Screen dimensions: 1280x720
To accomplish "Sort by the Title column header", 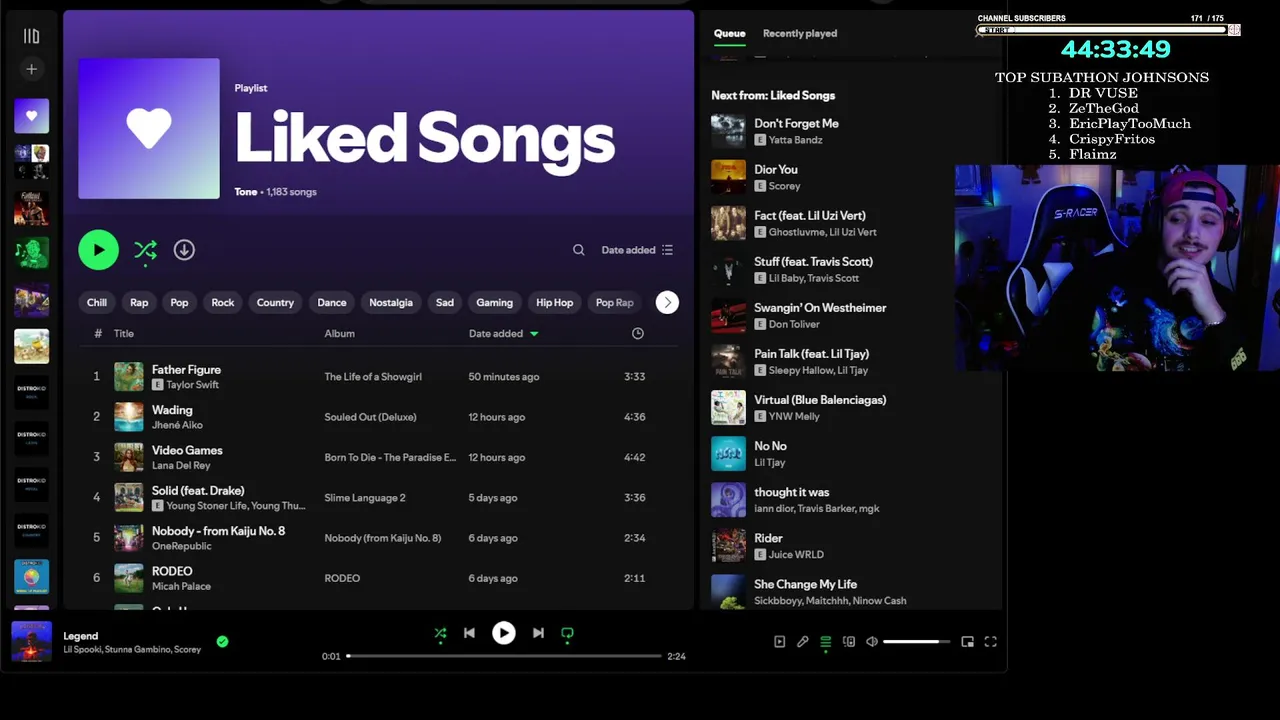I will click(124, 333).
